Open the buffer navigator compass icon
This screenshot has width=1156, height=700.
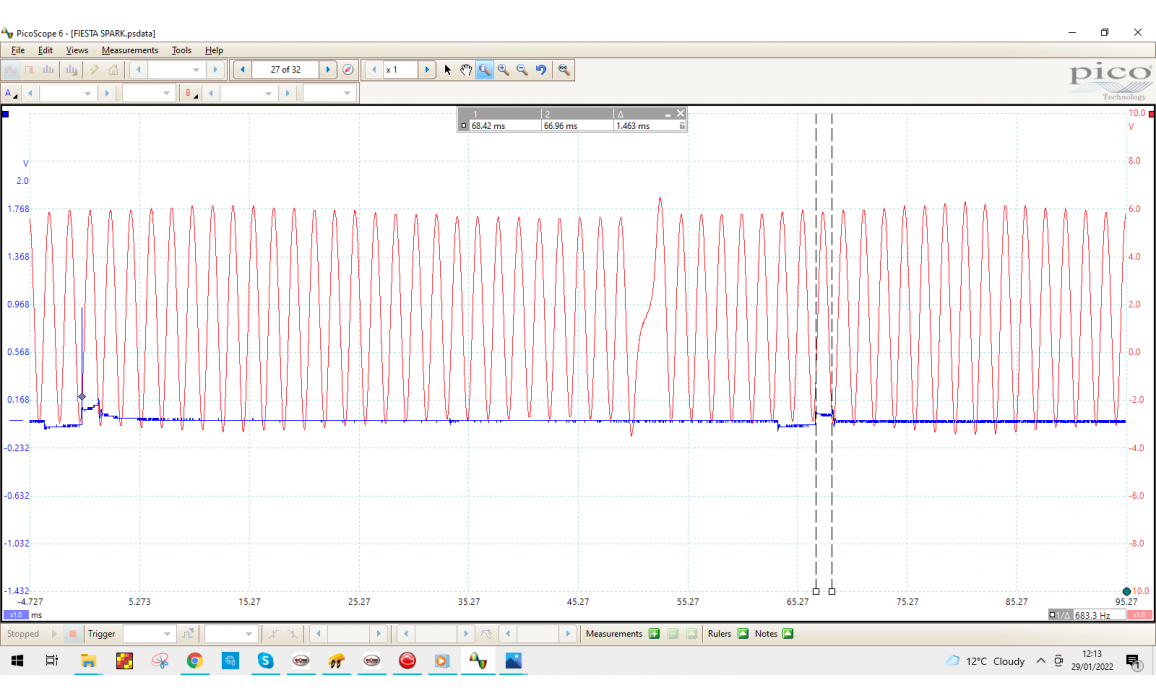(x=348, y=70)
